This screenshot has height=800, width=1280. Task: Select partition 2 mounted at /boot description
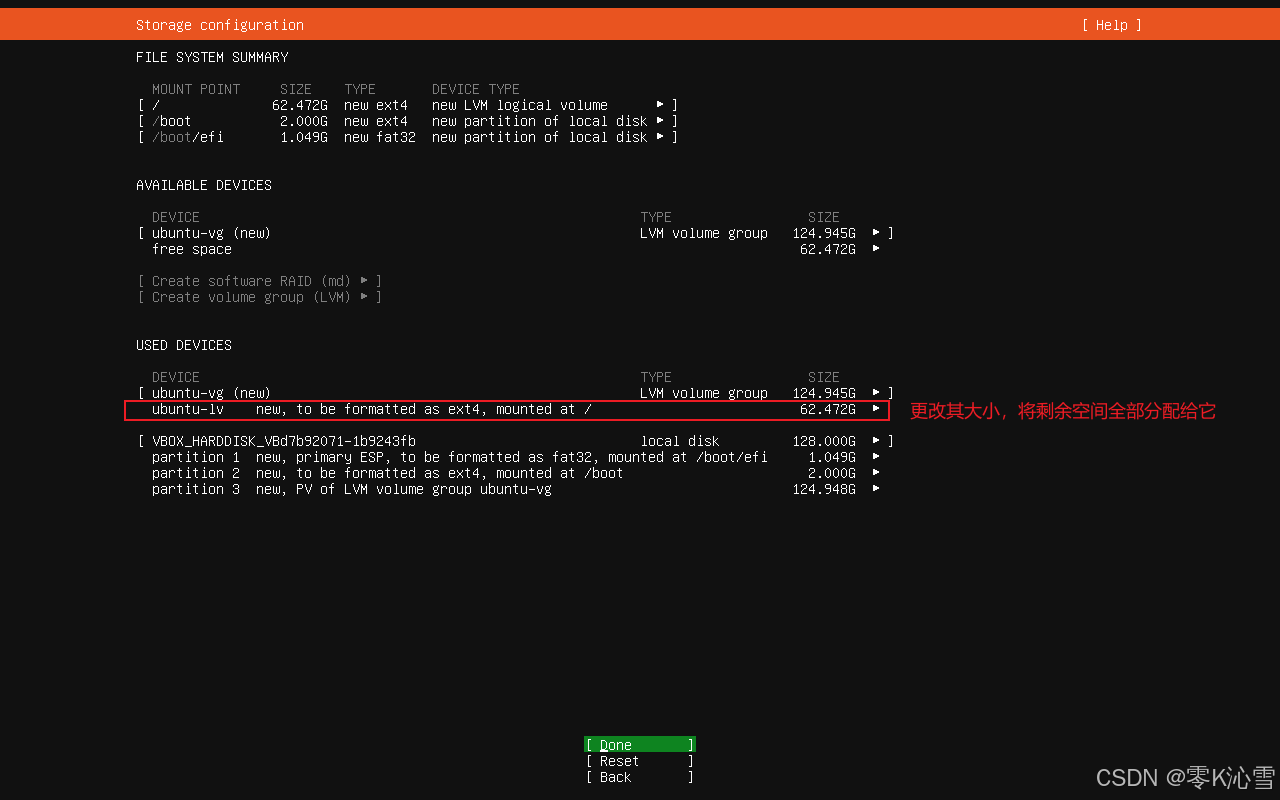[x=440, y=473]
